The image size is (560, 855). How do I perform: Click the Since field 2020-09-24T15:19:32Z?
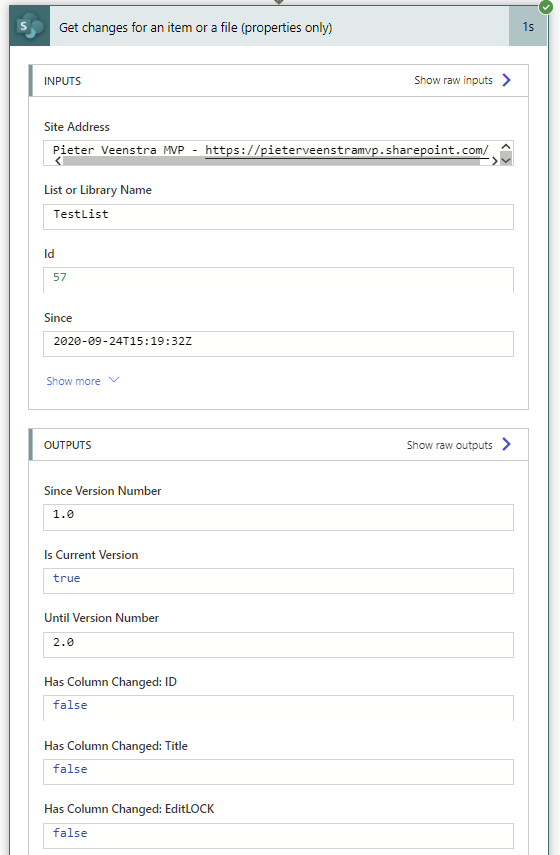(x=278, y=344)
